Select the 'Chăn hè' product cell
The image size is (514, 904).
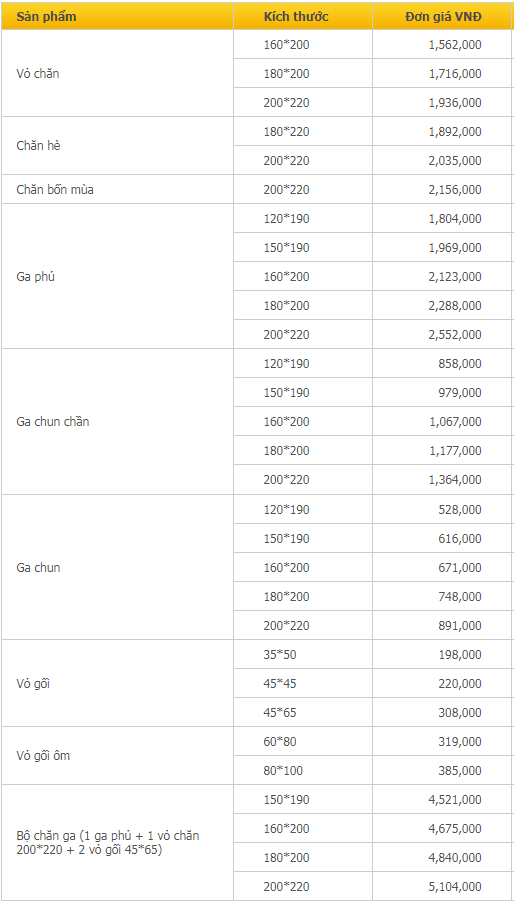point(117,146)
